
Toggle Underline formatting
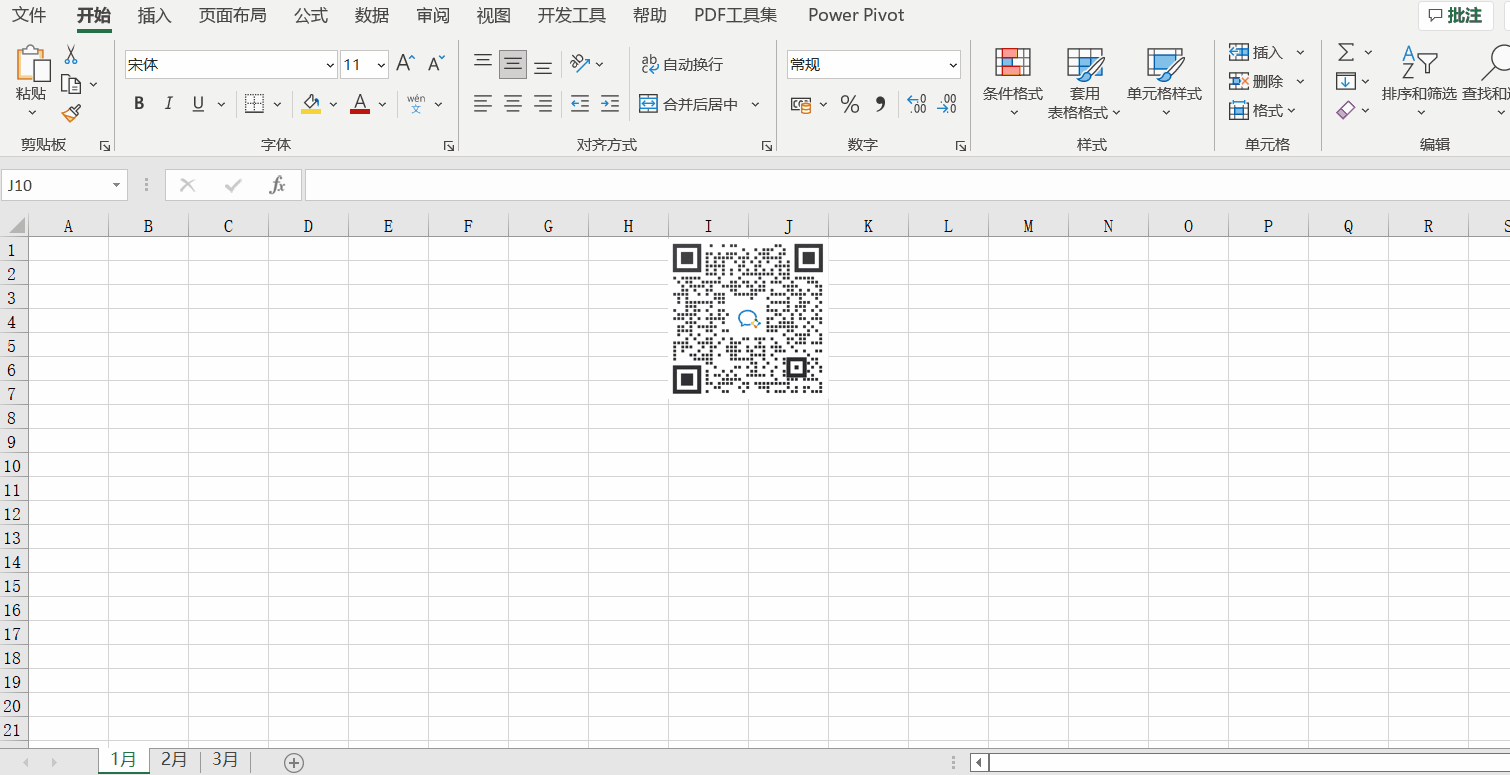click(x=197, y=103)
